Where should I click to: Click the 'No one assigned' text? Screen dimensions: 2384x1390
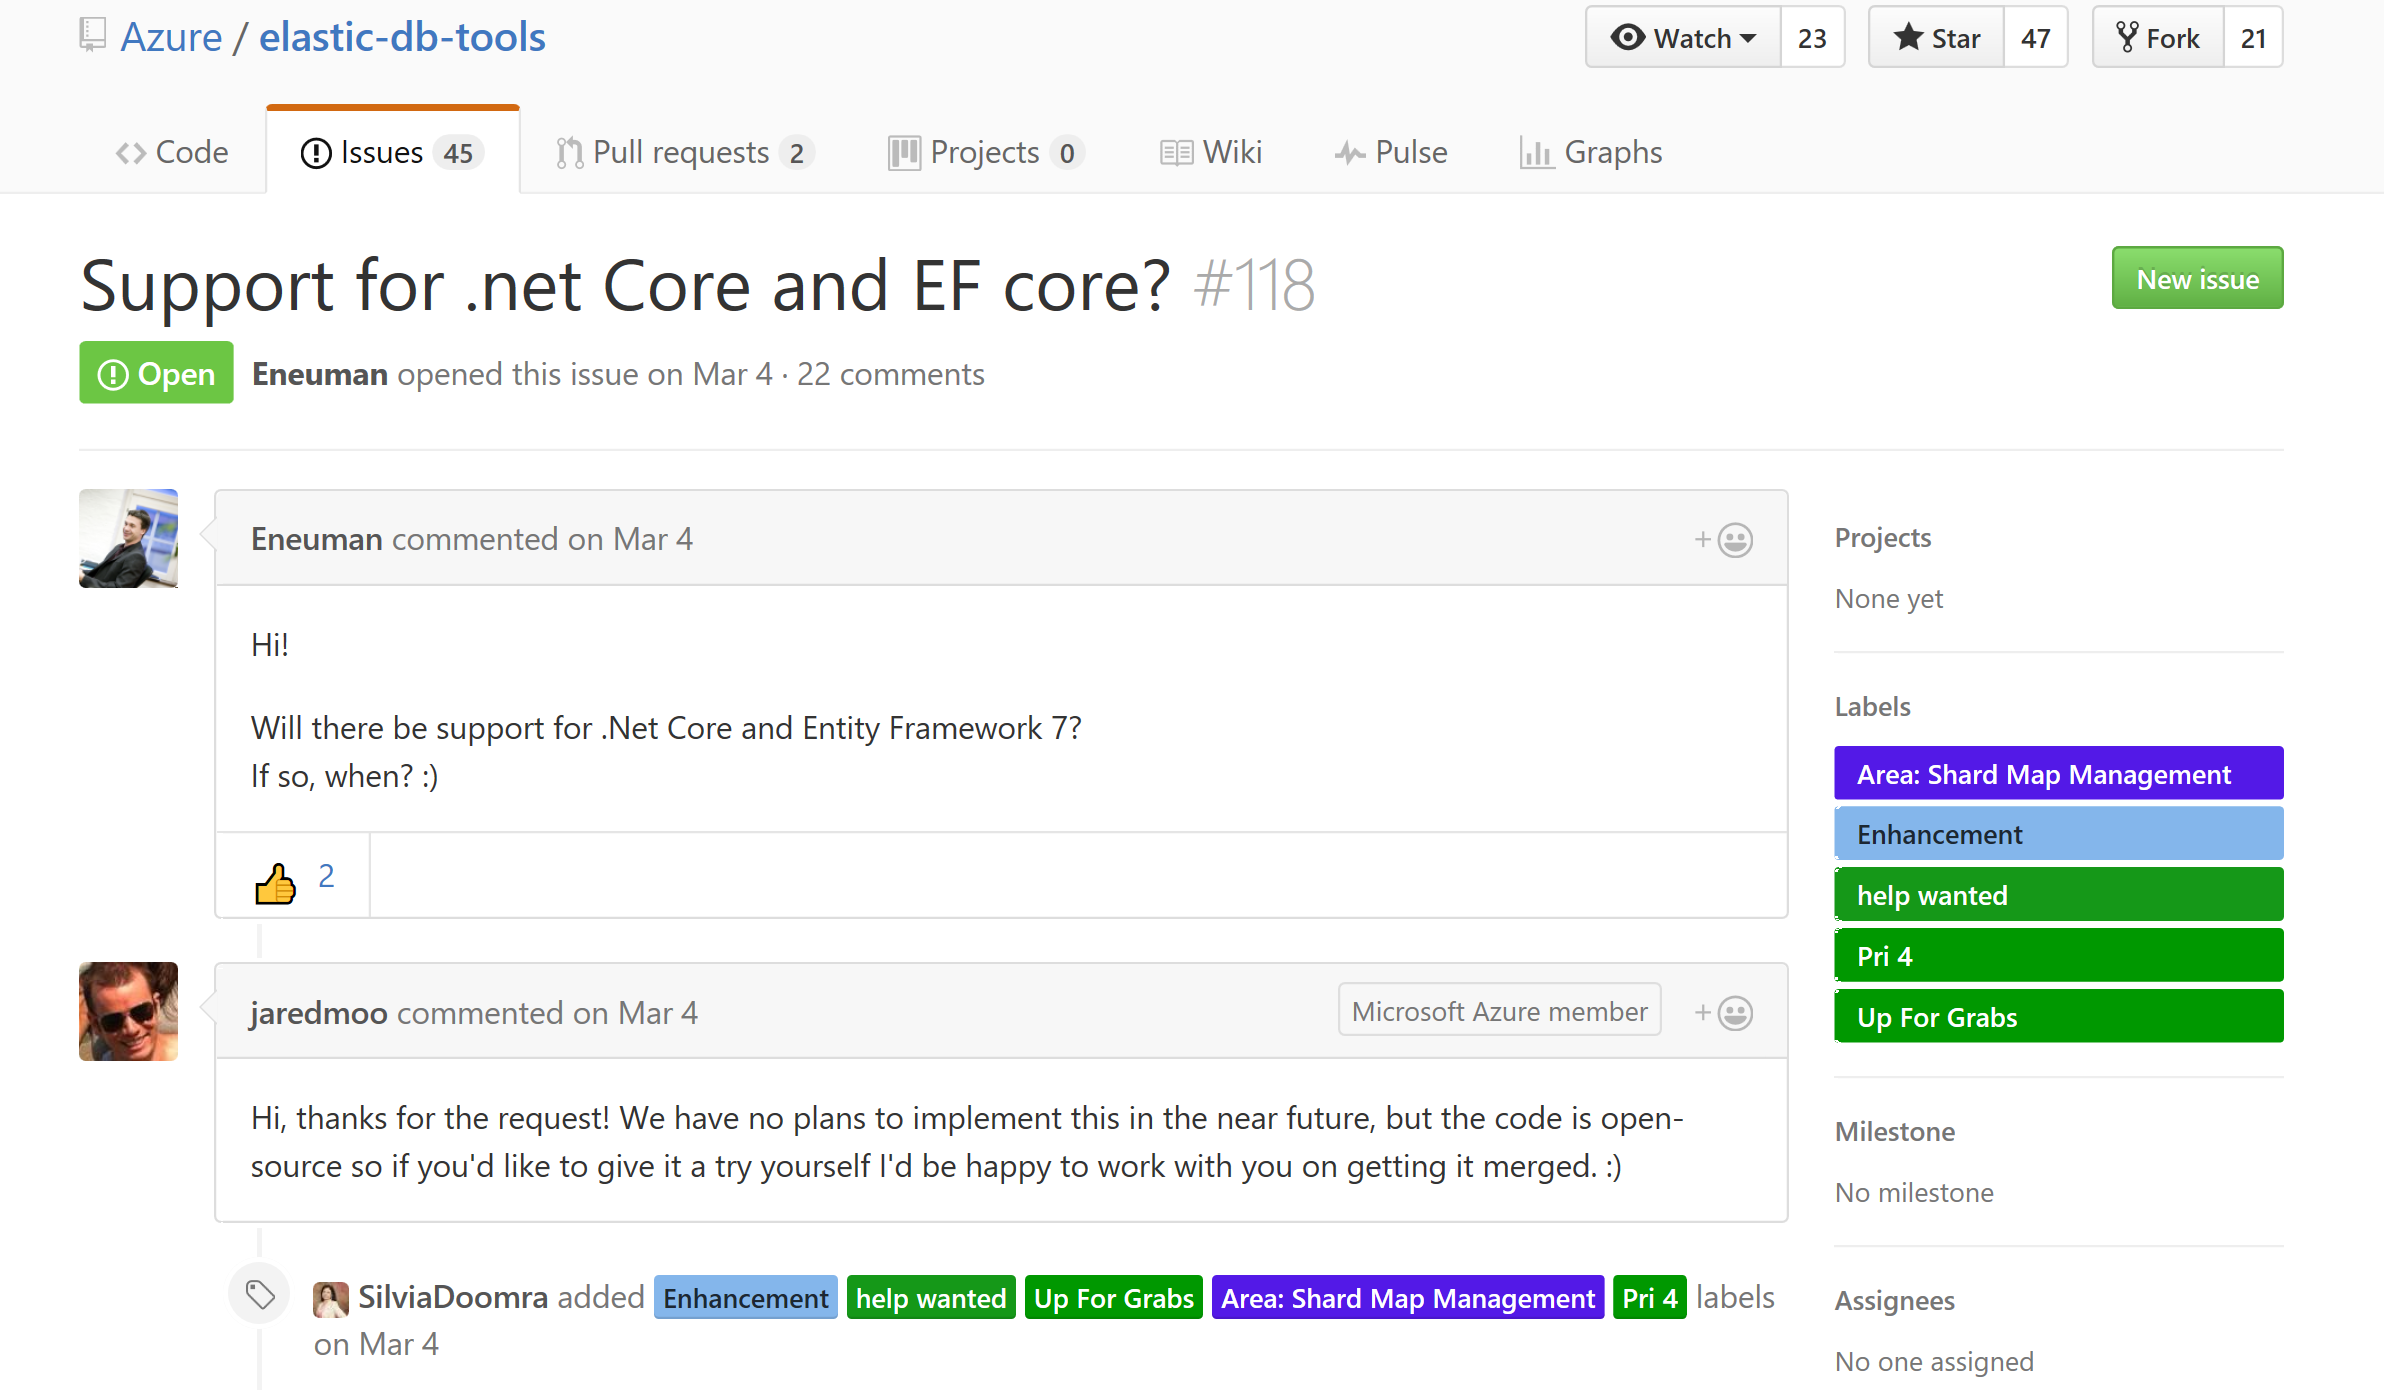[1934, 1361]
